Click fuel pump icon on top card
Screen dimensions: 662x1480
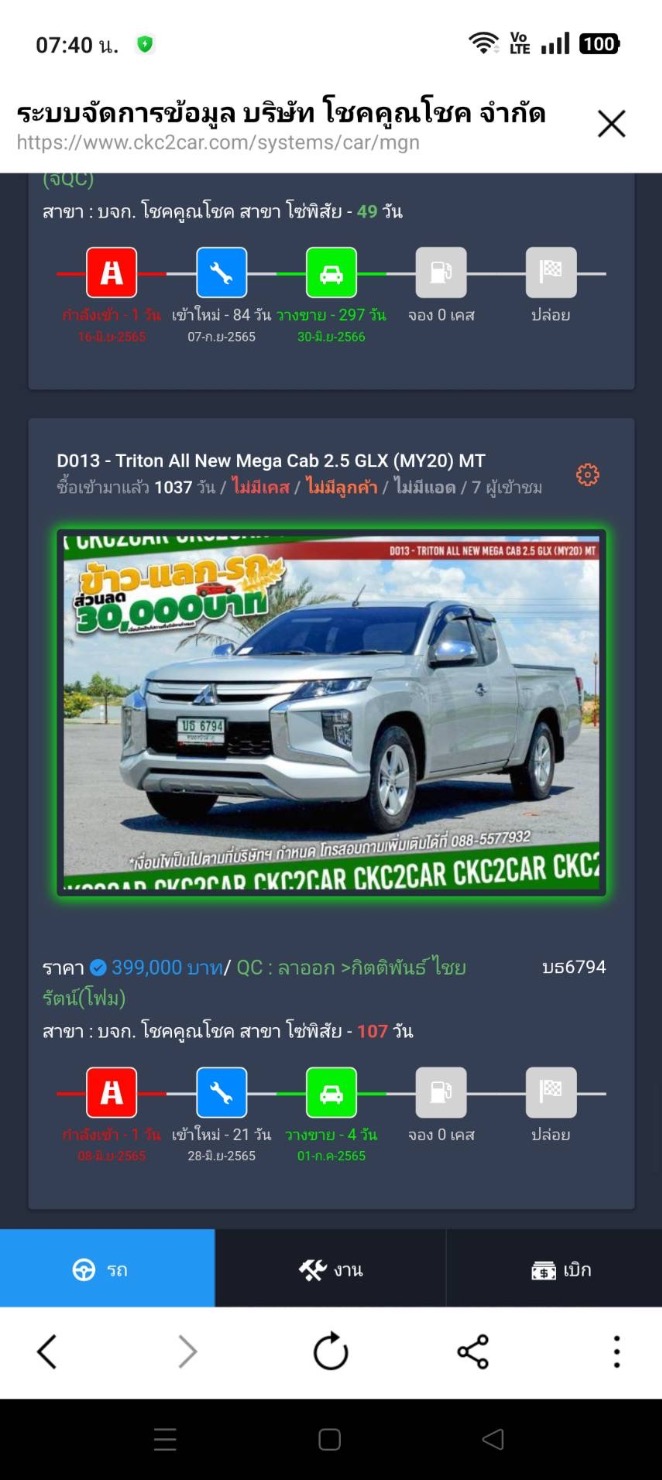441,273
